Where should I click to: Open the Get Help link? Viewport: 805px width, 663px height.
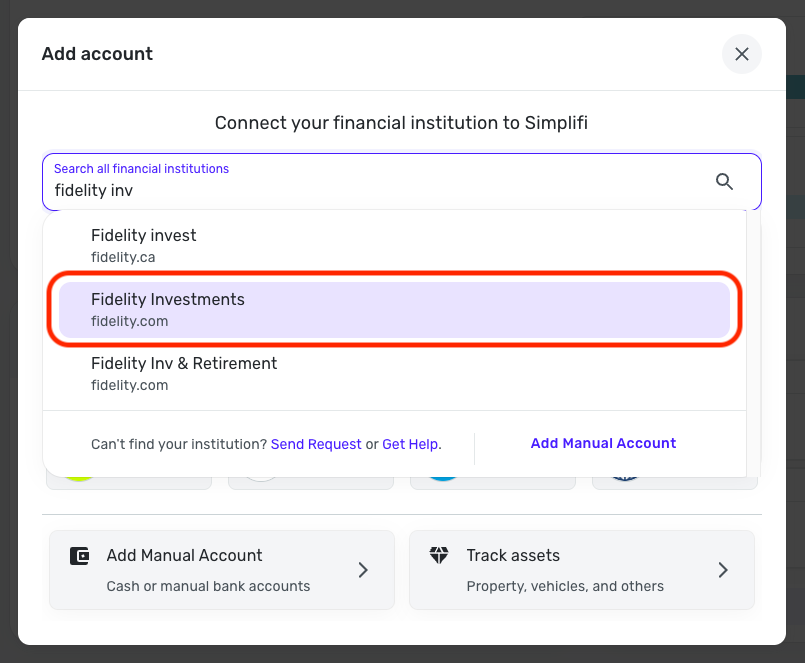pos(411,444)
